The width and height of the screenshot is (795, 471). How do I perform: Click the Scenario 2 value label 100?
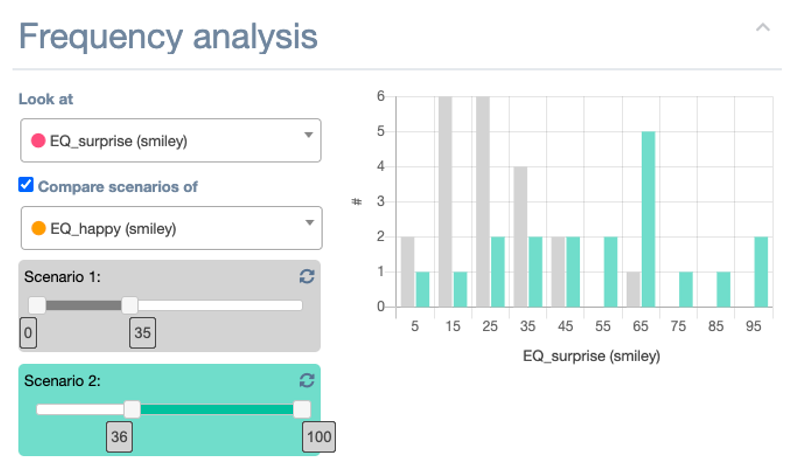pos(320,437)
